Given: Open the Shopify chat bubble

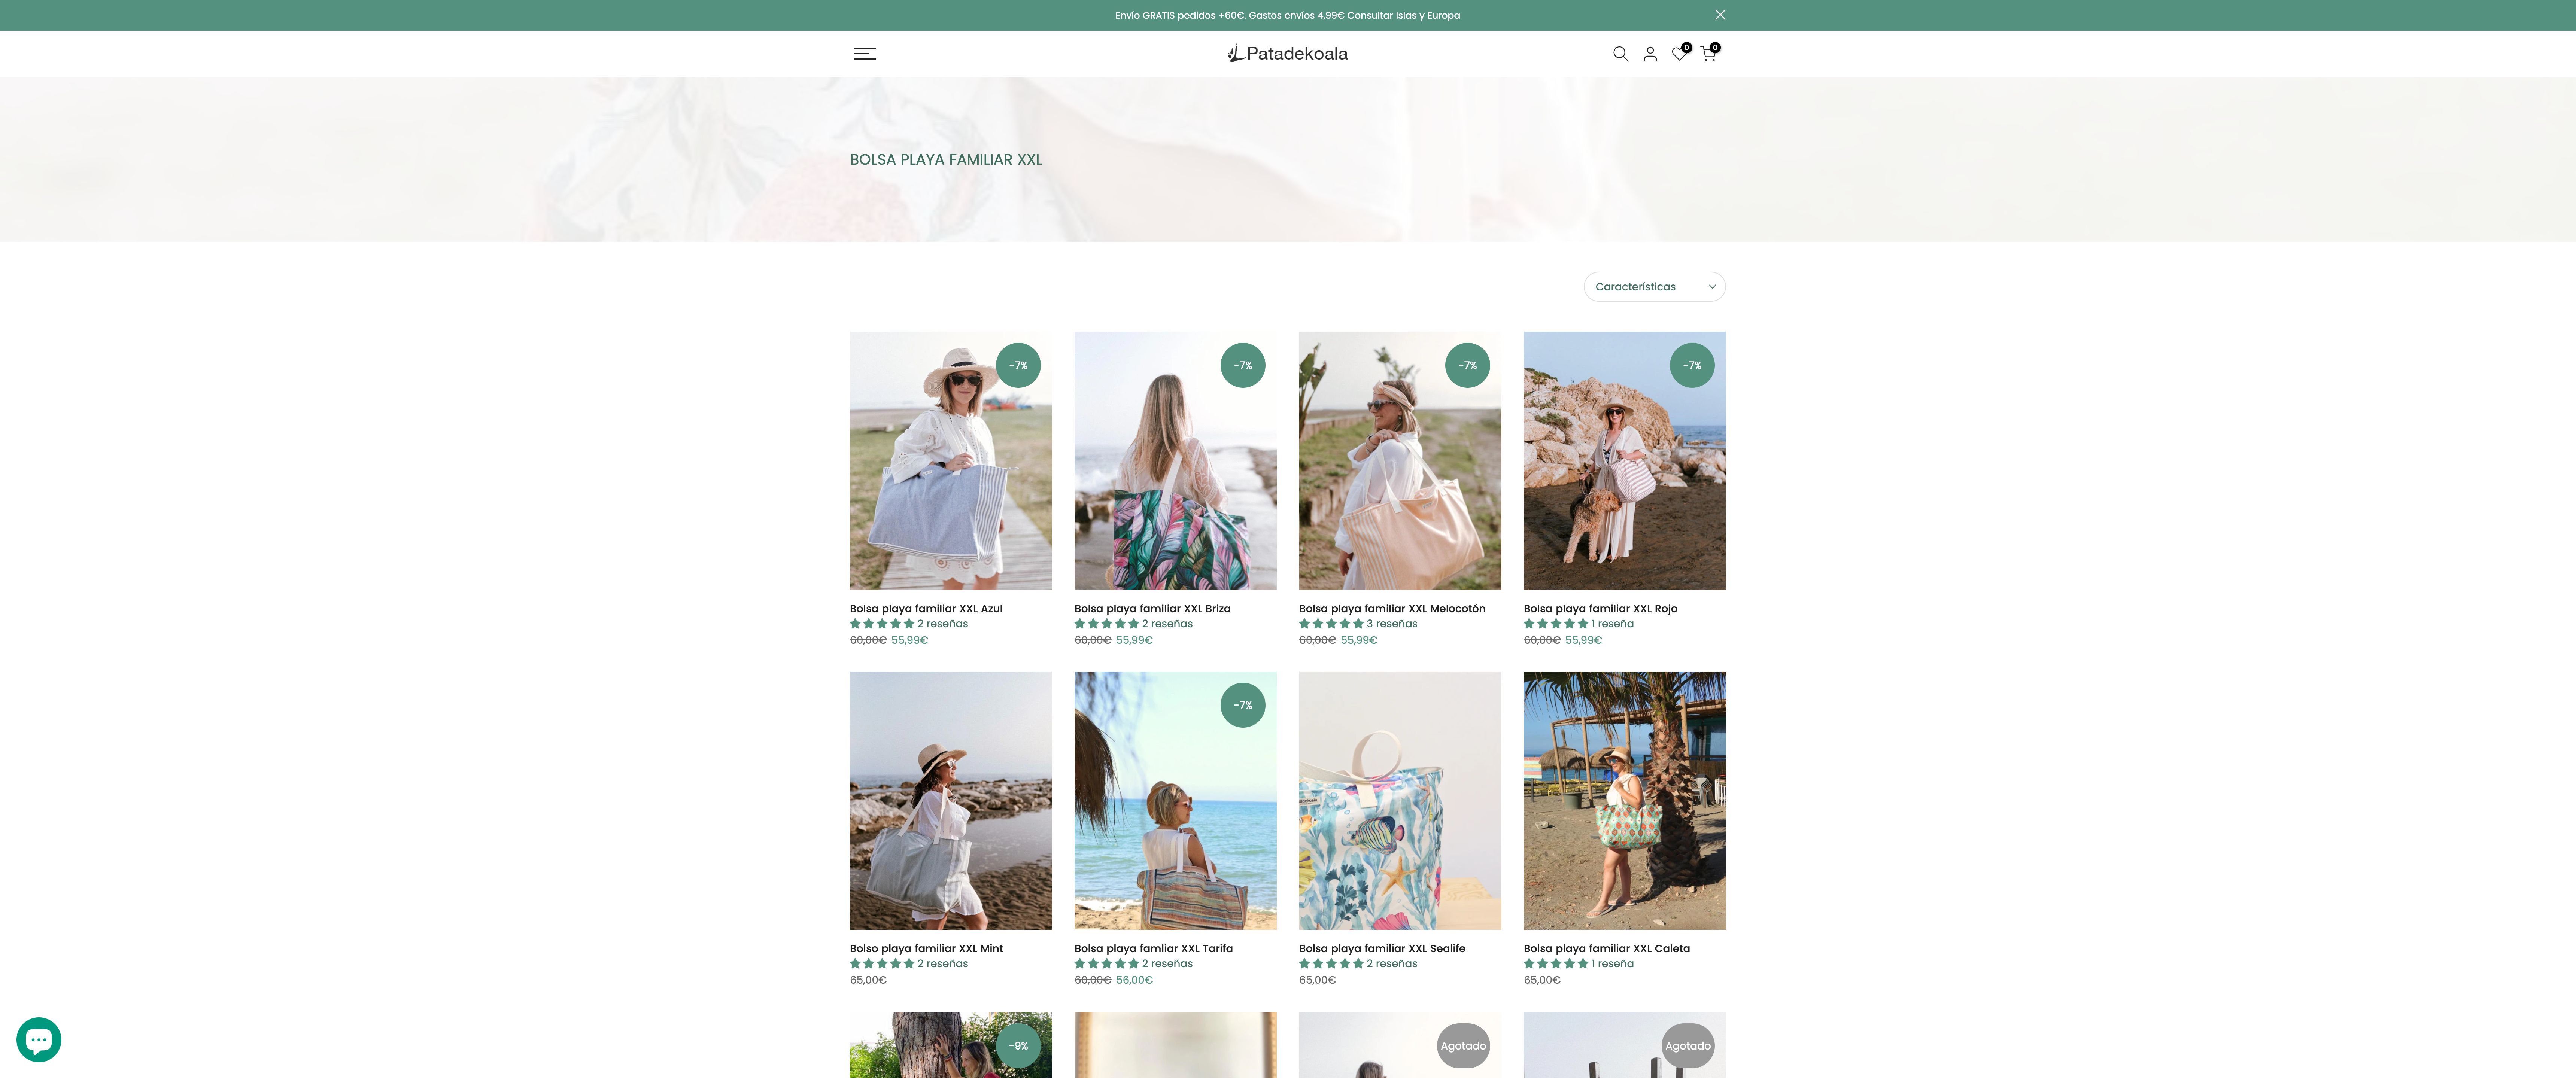Looking at the screenshot, I should click(x=39, y=1040).
